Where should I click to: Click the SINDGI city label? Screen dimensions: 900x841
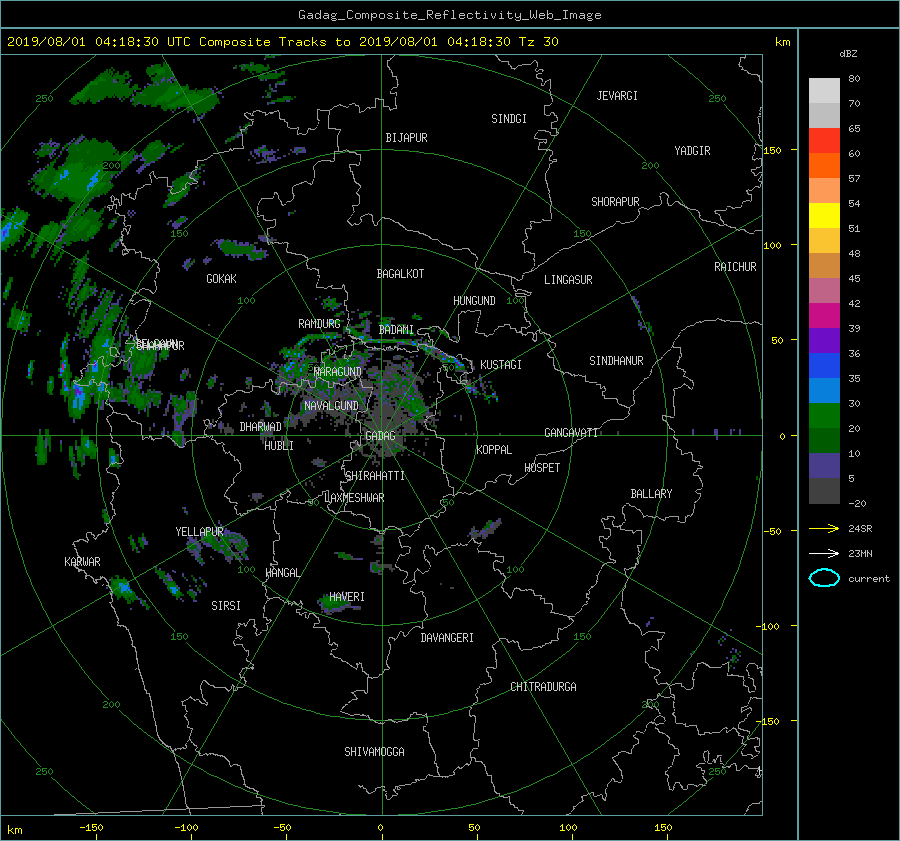(509, 119)
